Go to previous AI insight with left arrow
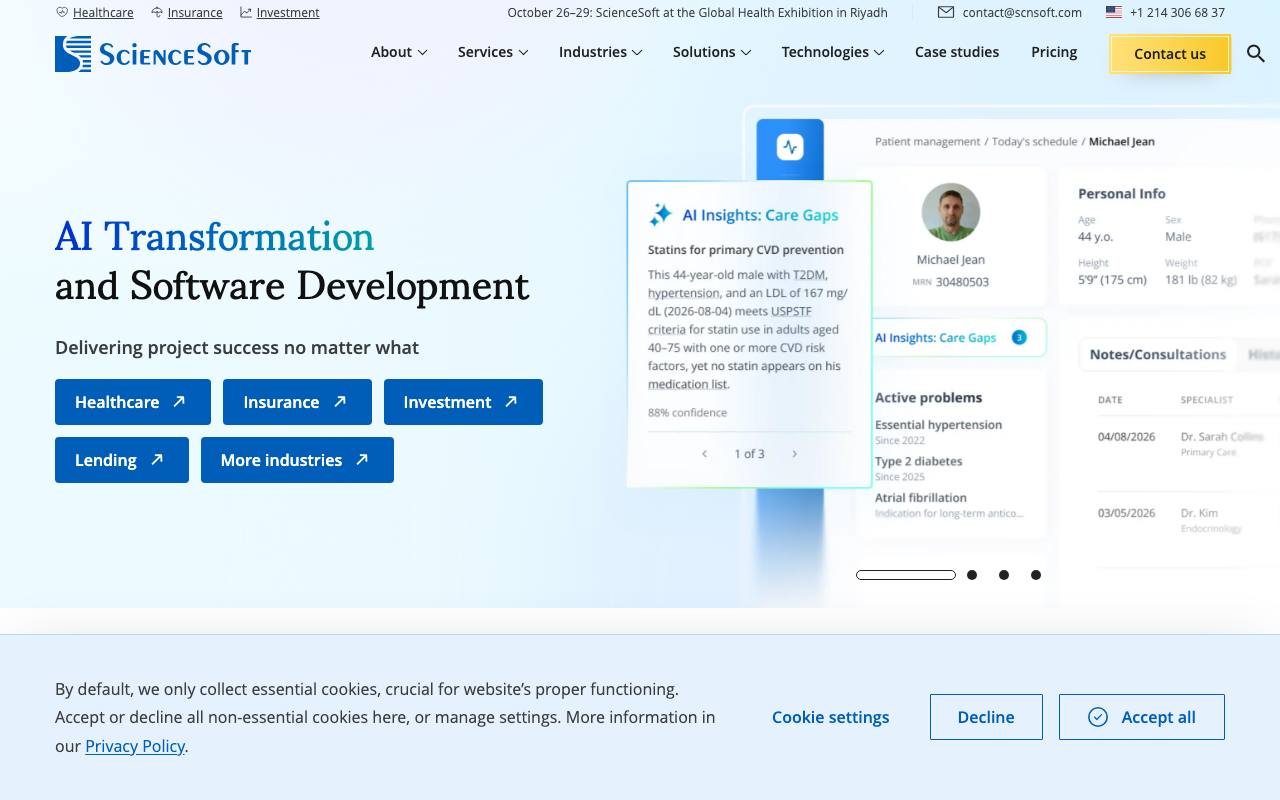The image size is (1280, 800). click(x=704, y=454)
